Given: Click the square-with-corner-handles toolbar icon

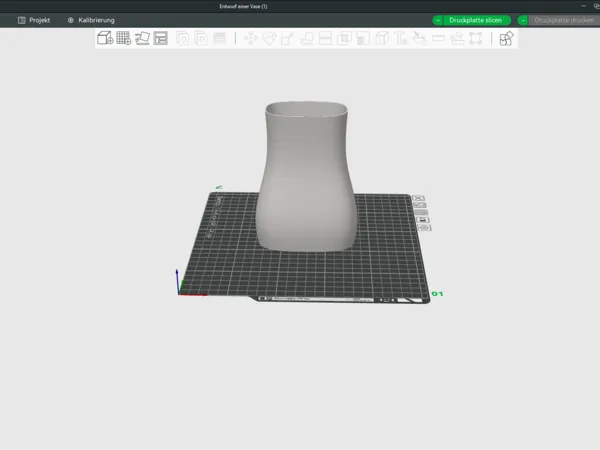Looking at the screenshot, I should click(x=476, y=38).
